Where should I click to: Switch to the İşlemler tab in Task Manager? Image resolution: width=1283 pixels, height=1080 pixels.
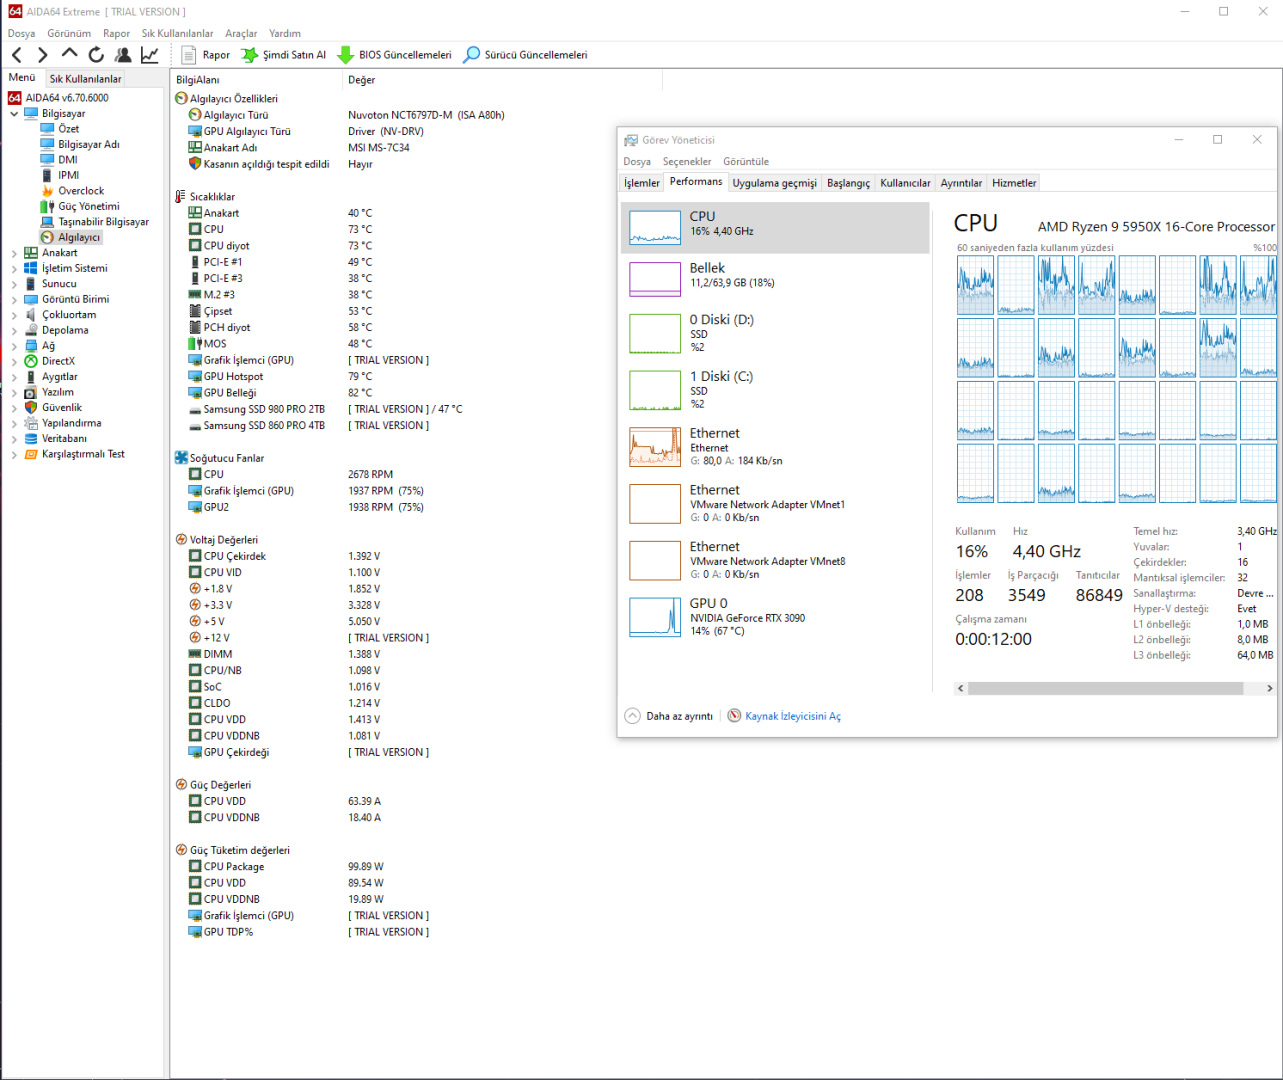pos(641,183)
